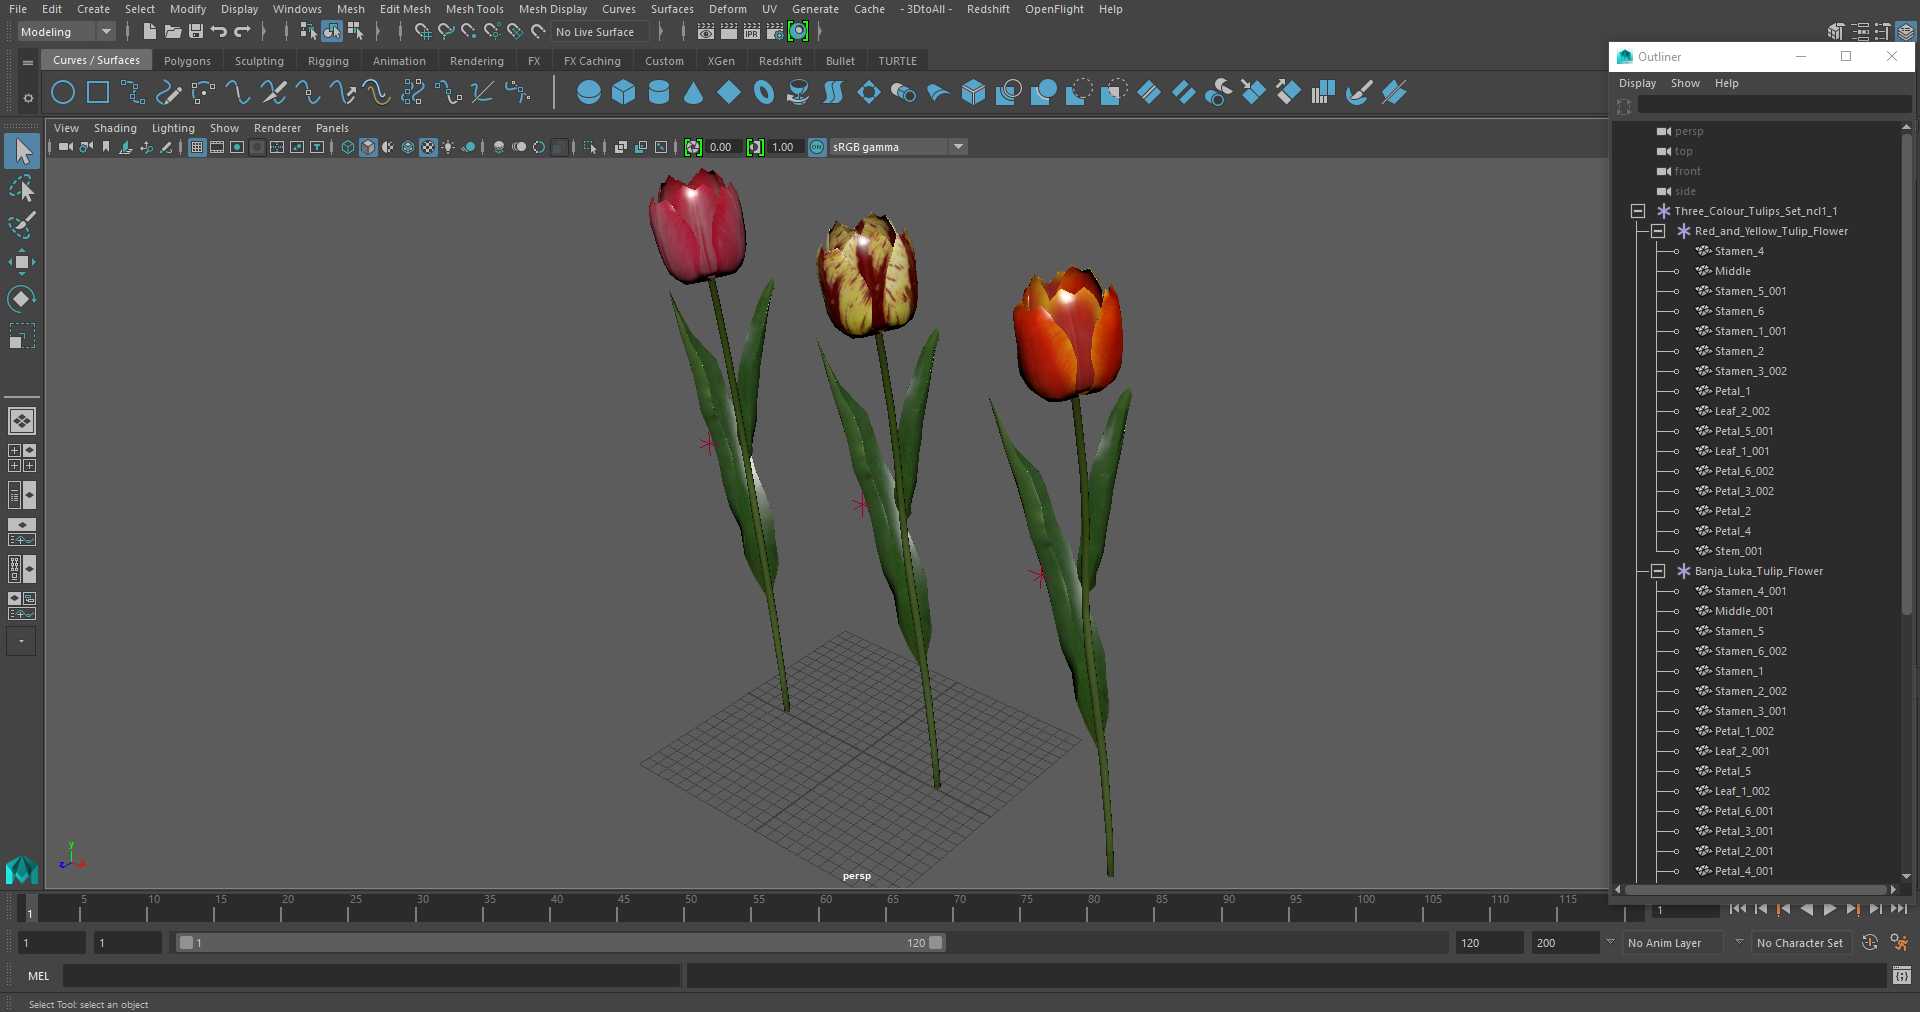Collapse Red_and_Yellow_Tulip_Flower group
The width and height of the screenshot is (1920, 1012).
coord(1658,231)
